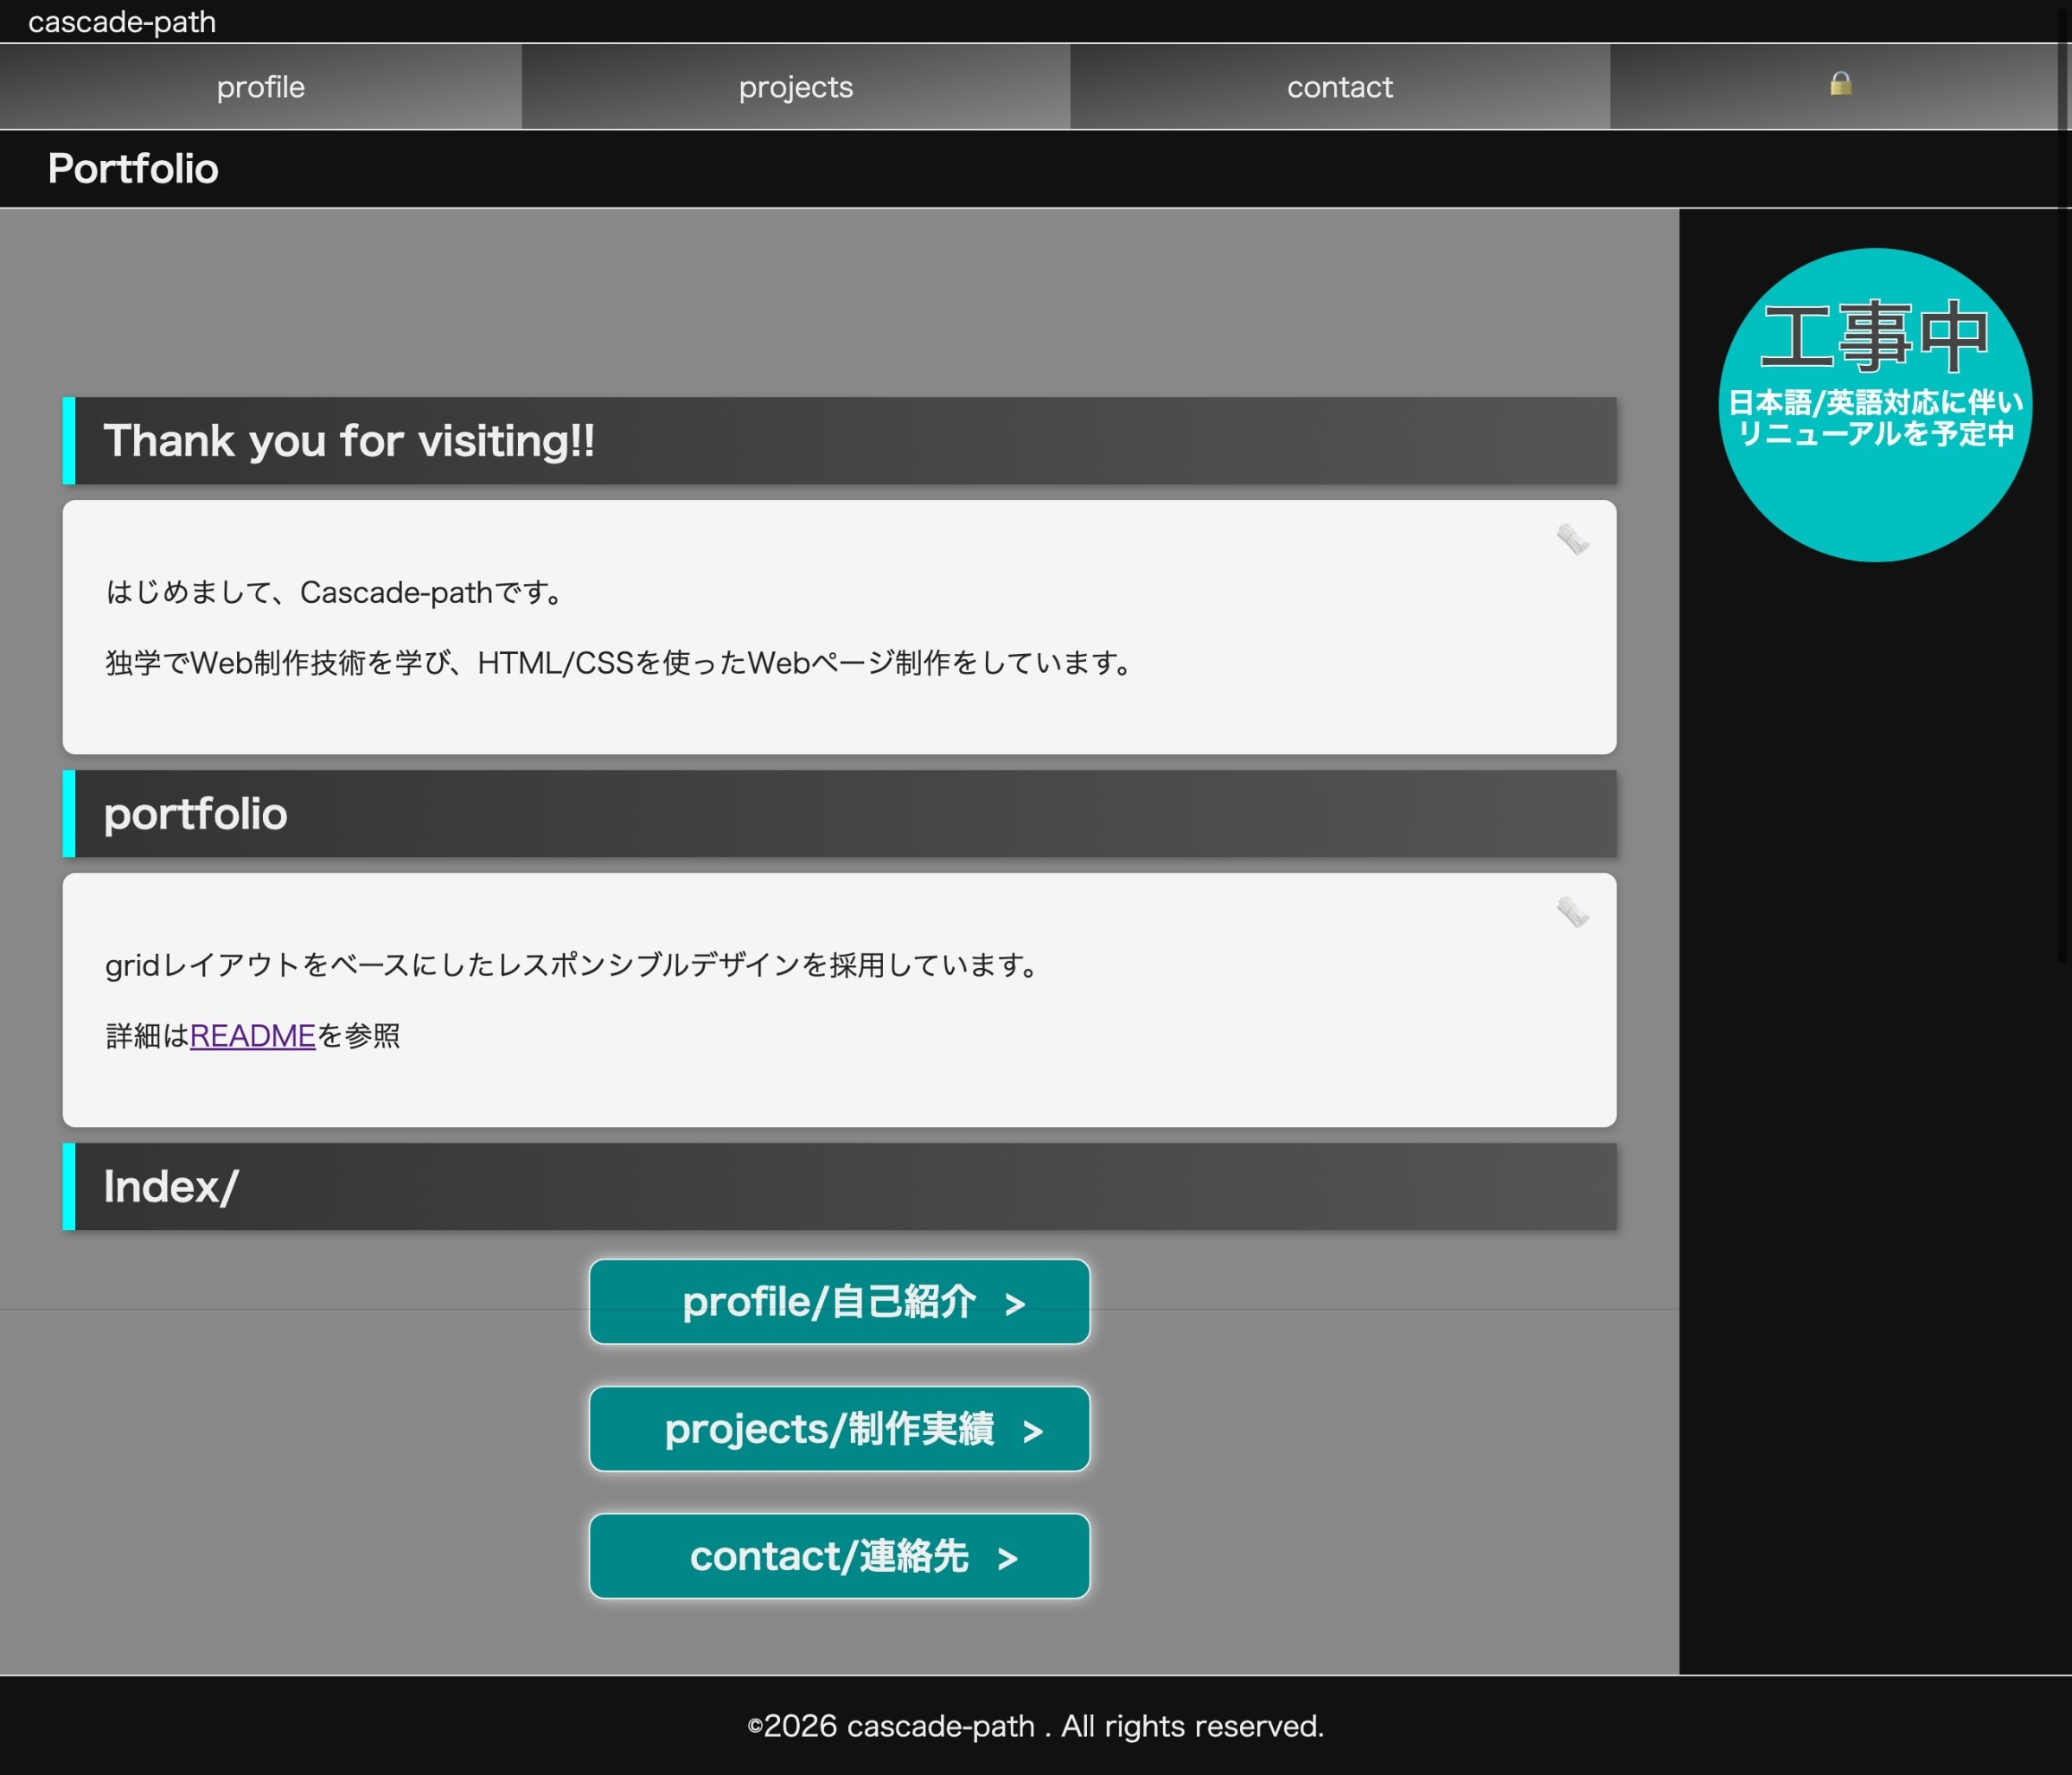Click the cascade-path site title

coord(122,22)
